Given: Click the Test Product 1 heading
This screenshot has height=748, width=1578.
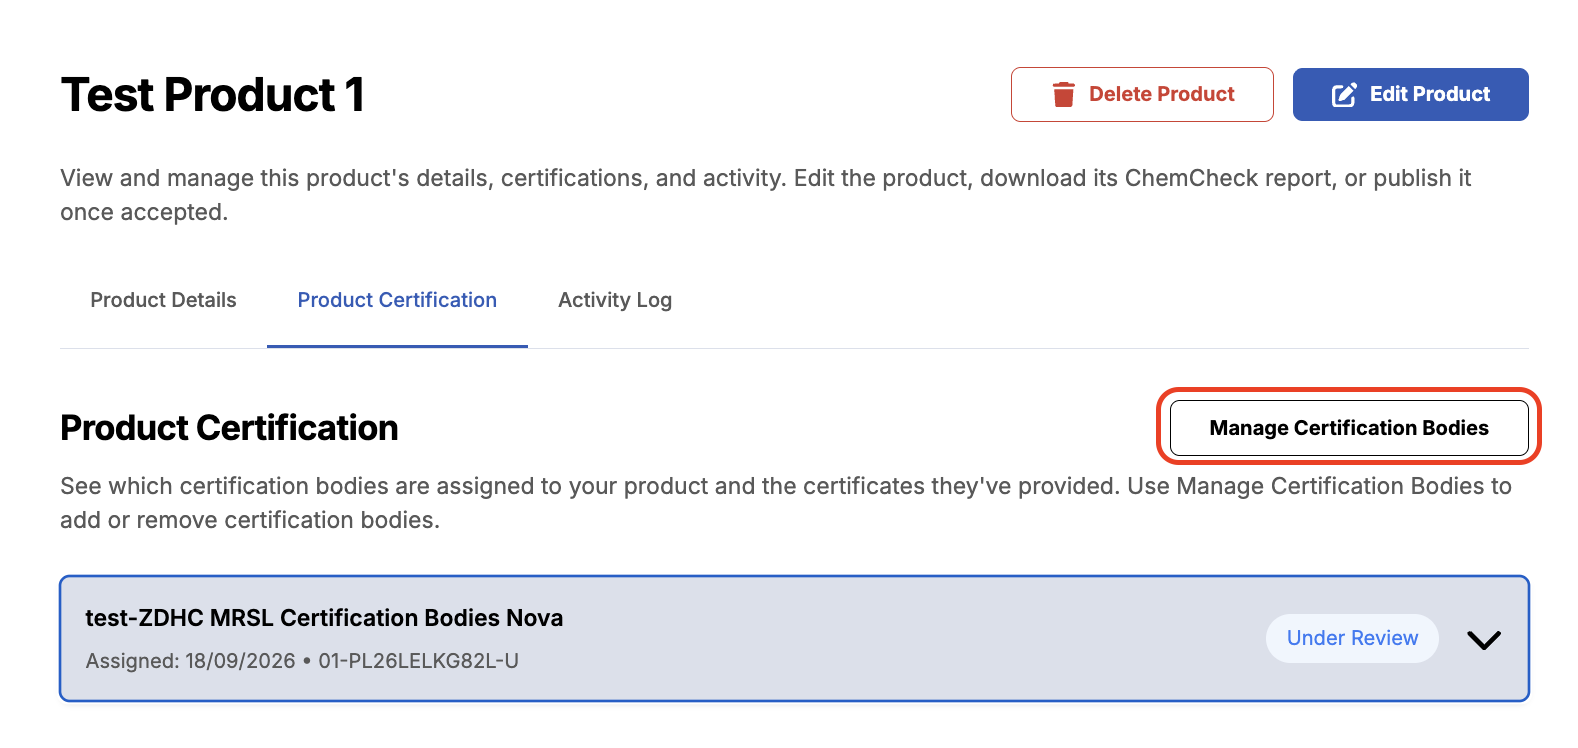Looking at the screenshot, I should 212,95.
